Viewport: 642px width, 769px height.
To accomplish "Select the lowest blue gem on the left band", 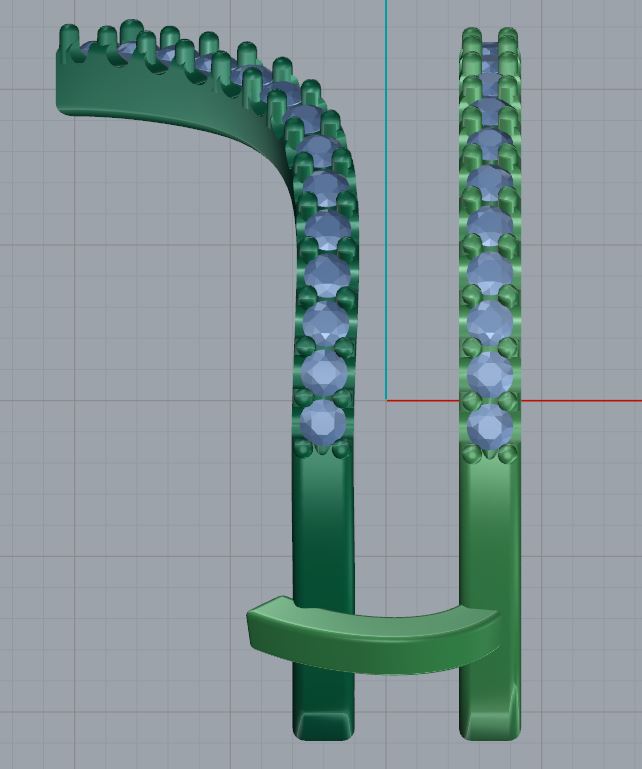I will click(x=322, y=421).
